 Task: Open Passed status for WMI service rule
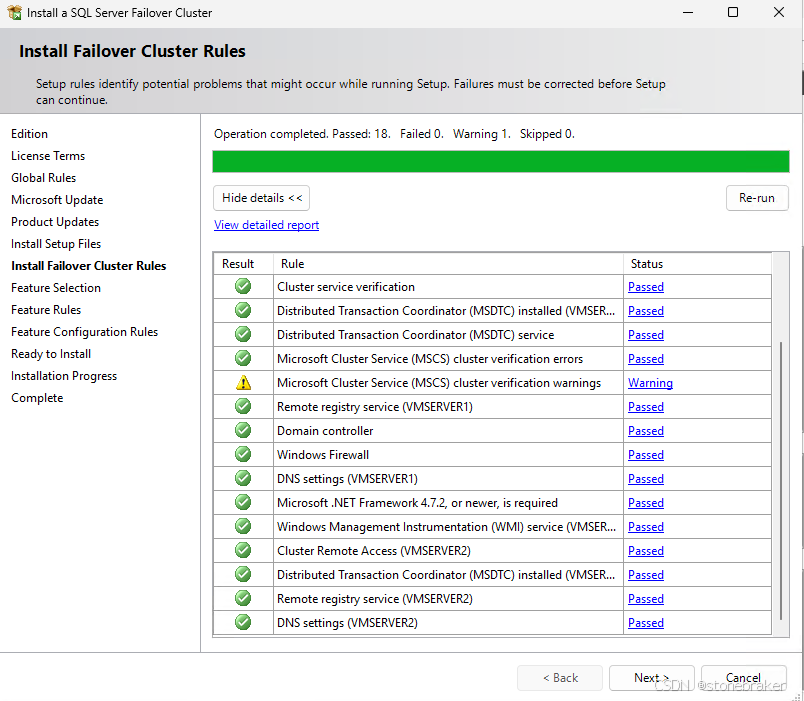(646, 527)
